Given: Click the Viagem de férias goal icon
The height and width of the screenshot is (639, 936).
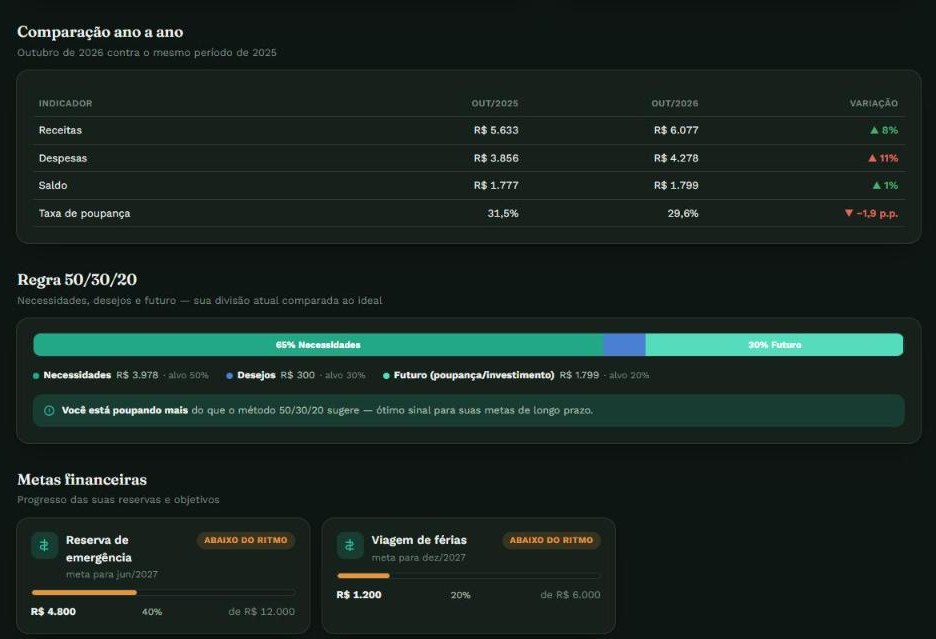Looking at the screenshot, I should pyautogui.click(x=350, y=545).
